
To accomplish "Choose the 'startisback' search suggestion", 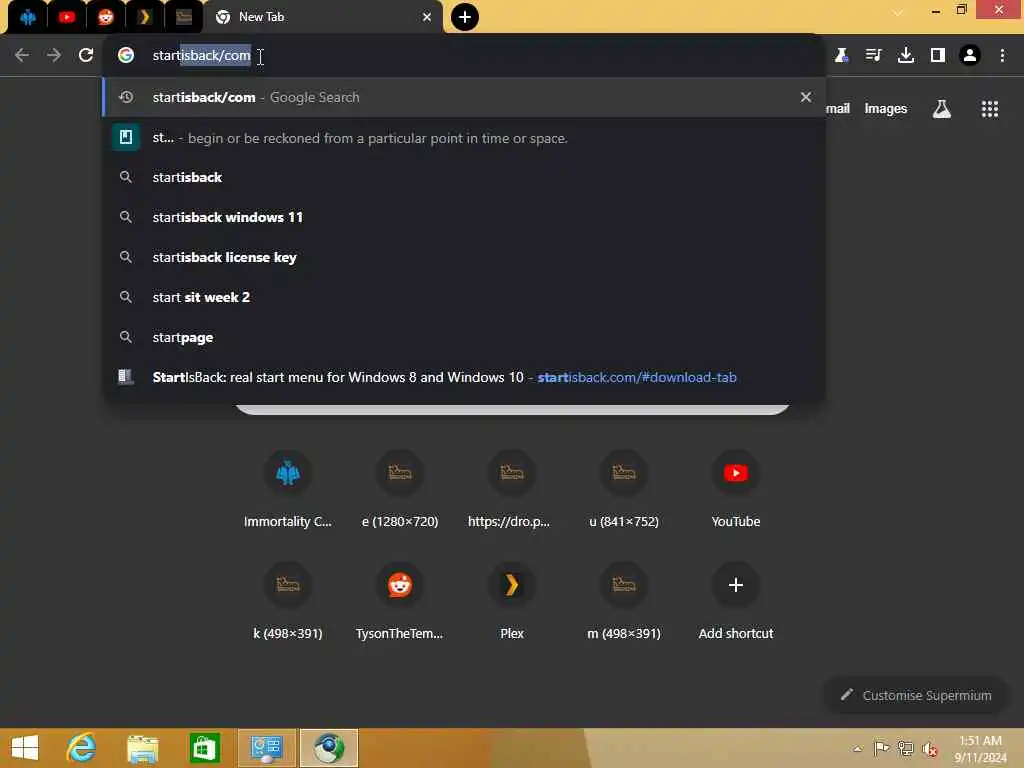I will point(464,178).
